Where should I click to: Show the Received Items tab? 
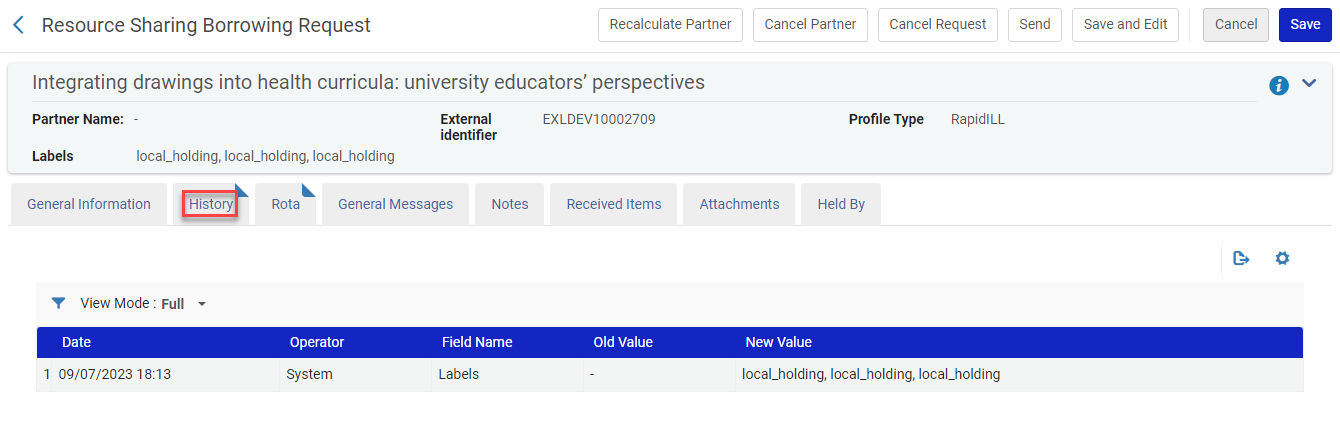tap(614, 204)
